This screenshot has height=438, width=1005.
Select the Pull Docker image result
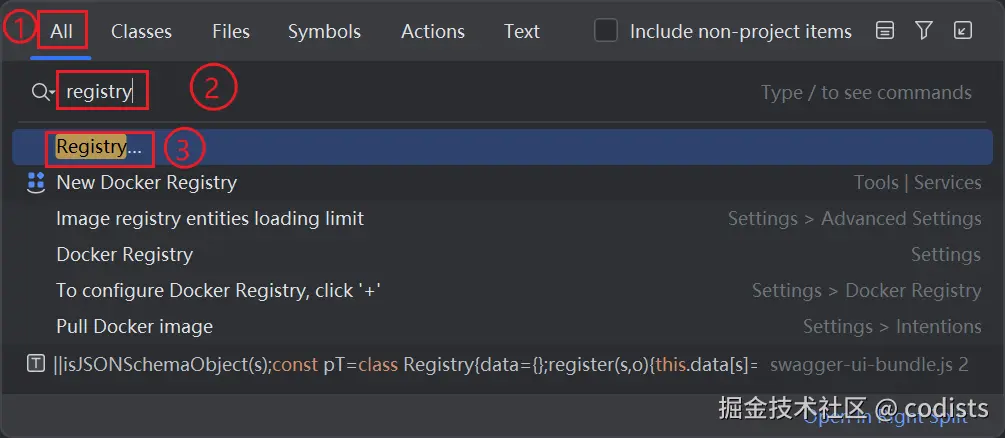(x=134, y=326)
